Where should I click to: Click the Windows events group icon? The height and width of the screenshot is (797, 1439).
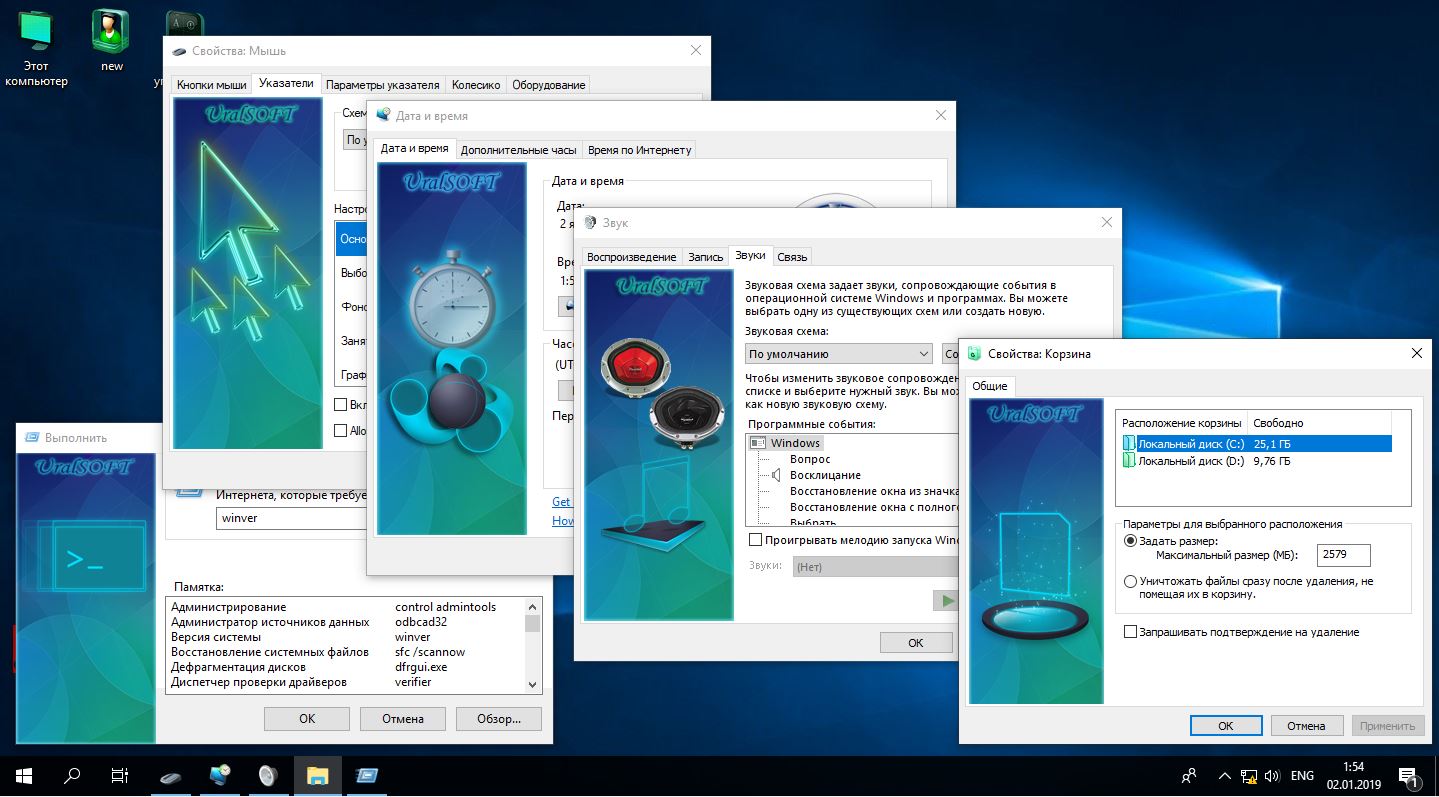click(x=757, y=443)
